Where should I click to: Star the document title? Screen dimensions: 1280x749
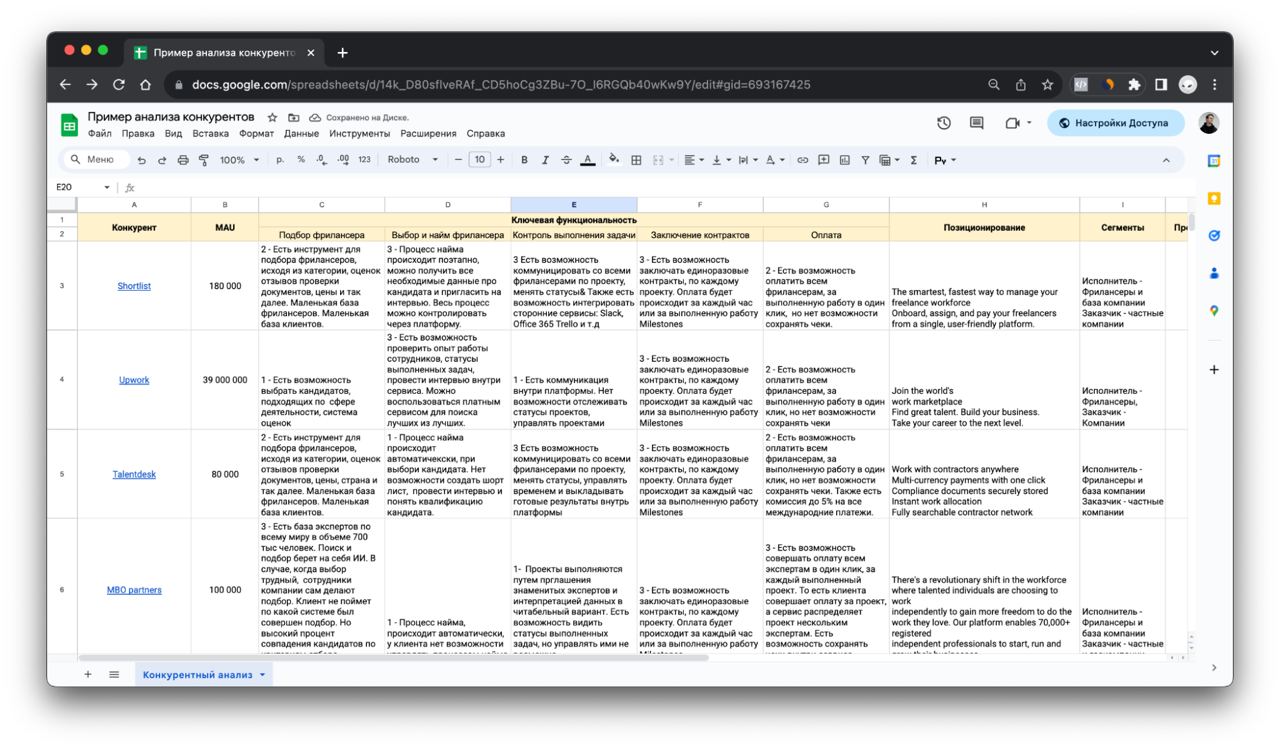(x=272, y=118)
